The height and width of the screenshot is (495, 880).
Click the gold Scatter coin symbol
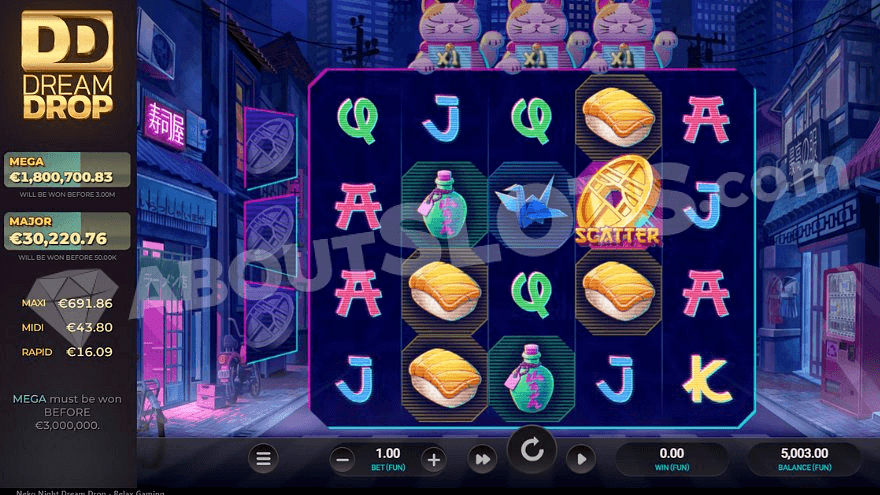618,203
